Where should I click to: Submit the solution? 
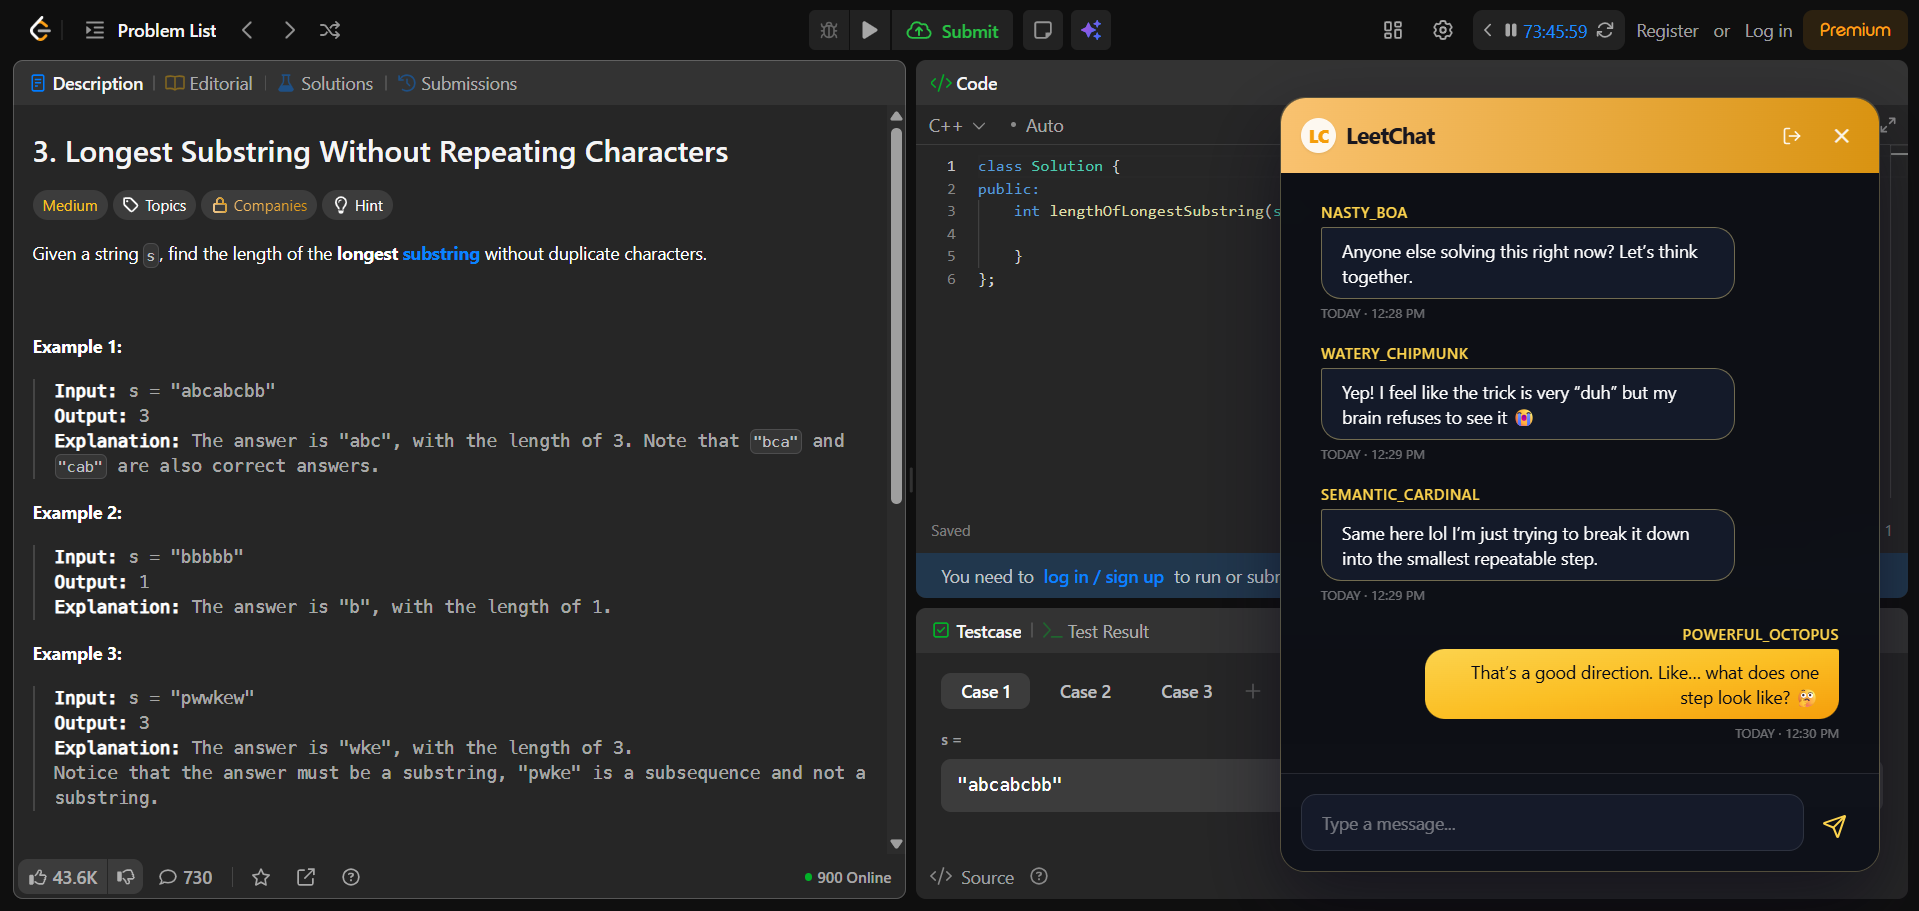[951, 30]
